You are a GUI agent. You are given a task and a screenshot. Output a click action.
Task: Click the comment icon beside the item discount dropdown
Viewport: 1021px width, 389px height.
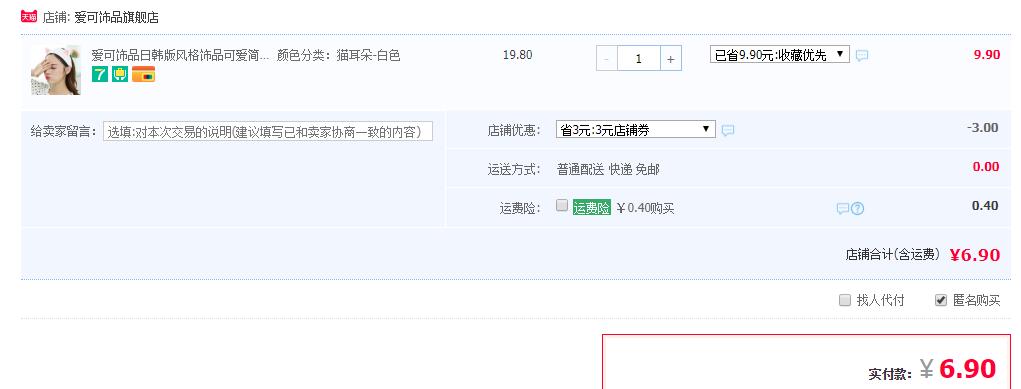(861, 56)
